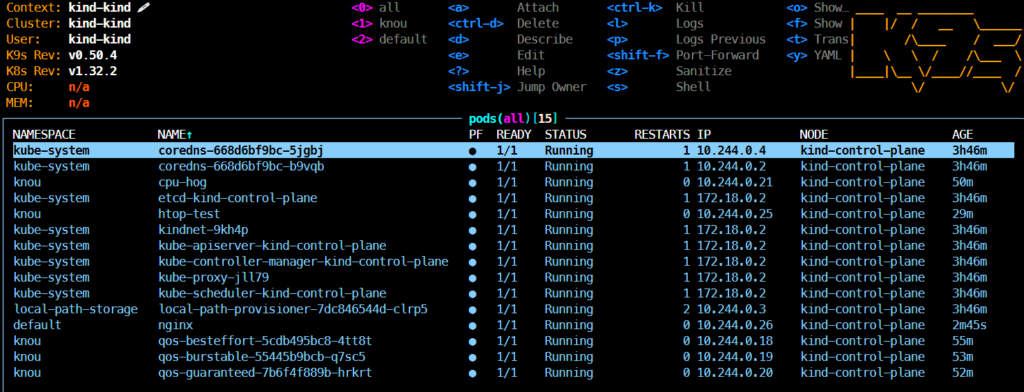Click the Edit <e> command
The image size is (1024, 392).
[x=496, y=55]
